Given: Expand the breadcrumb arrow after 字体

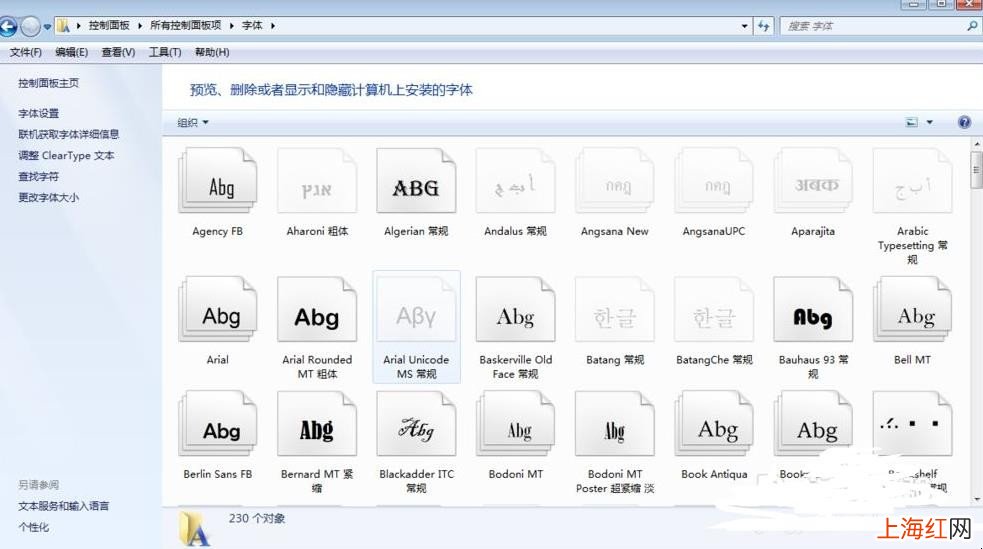Looking at the screenshot, I should 273,26.
